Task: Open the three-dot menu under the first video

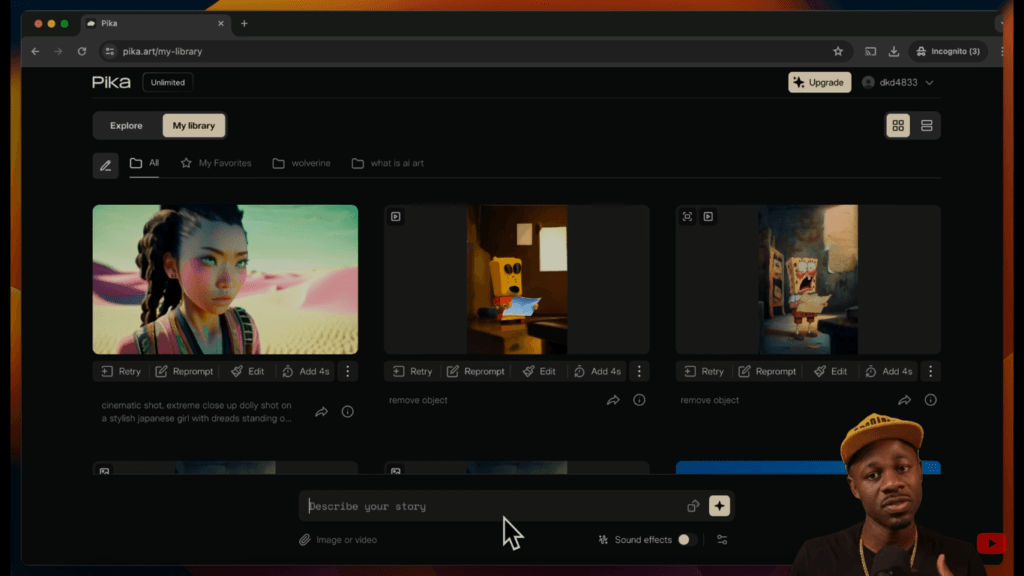Action: 347,371
